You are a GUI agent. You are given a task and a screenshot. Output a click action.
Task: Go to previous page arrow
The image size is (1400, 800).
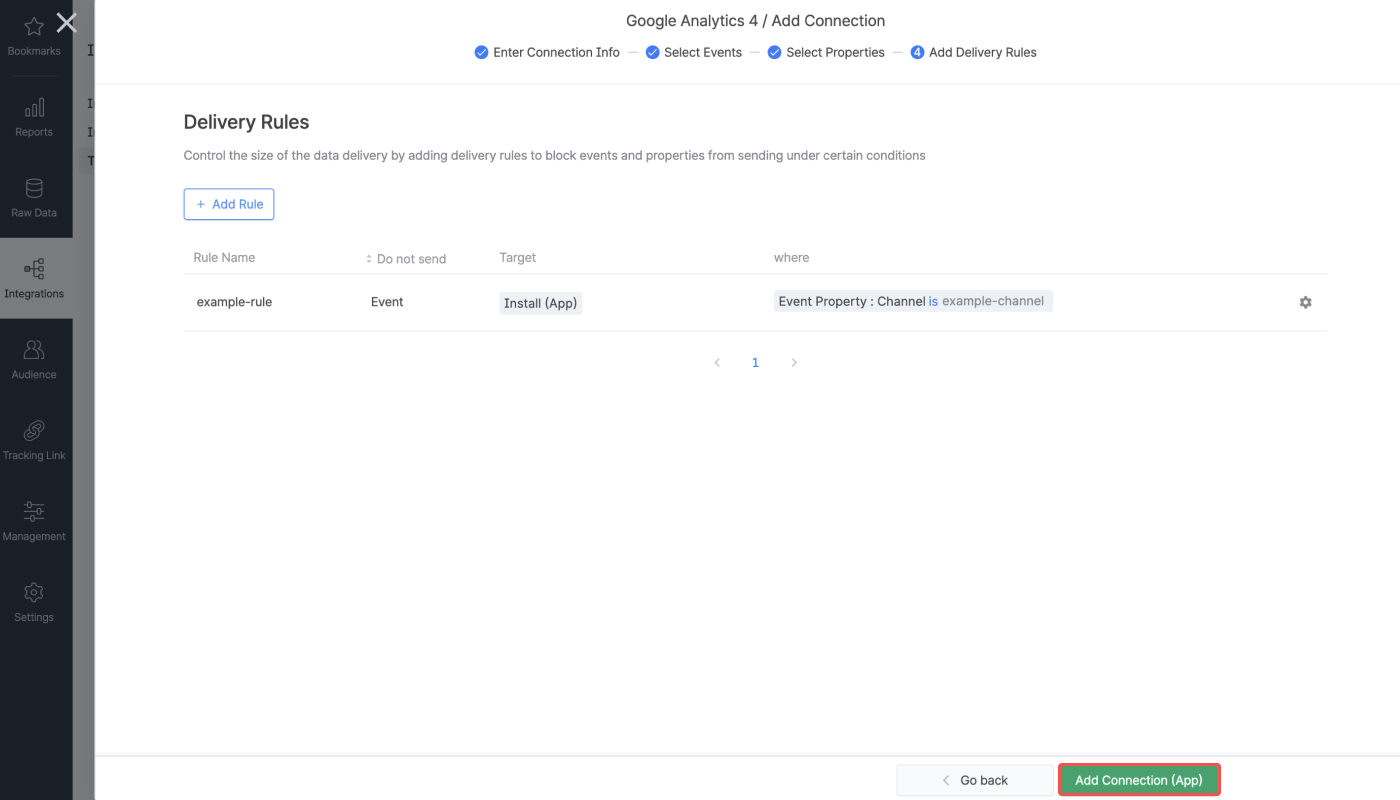pyautogui.click(x=717, y=363)
